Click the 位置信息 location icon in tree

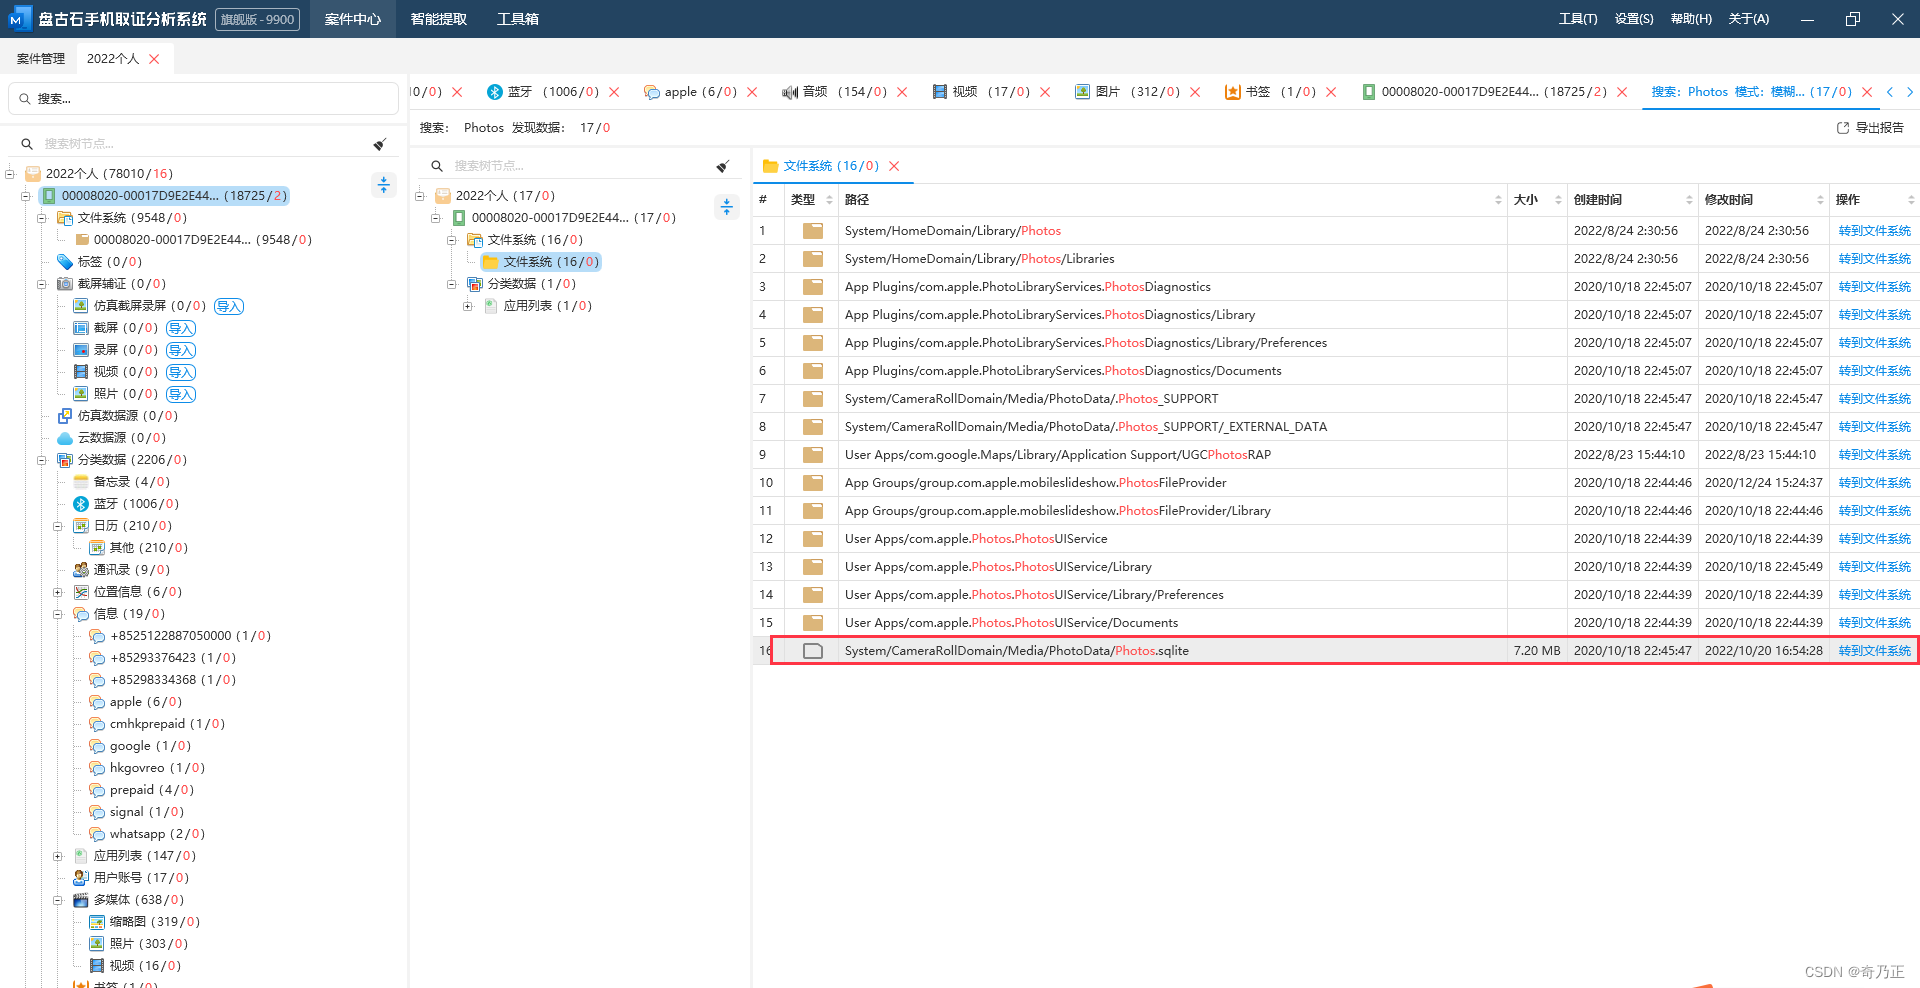81,592
